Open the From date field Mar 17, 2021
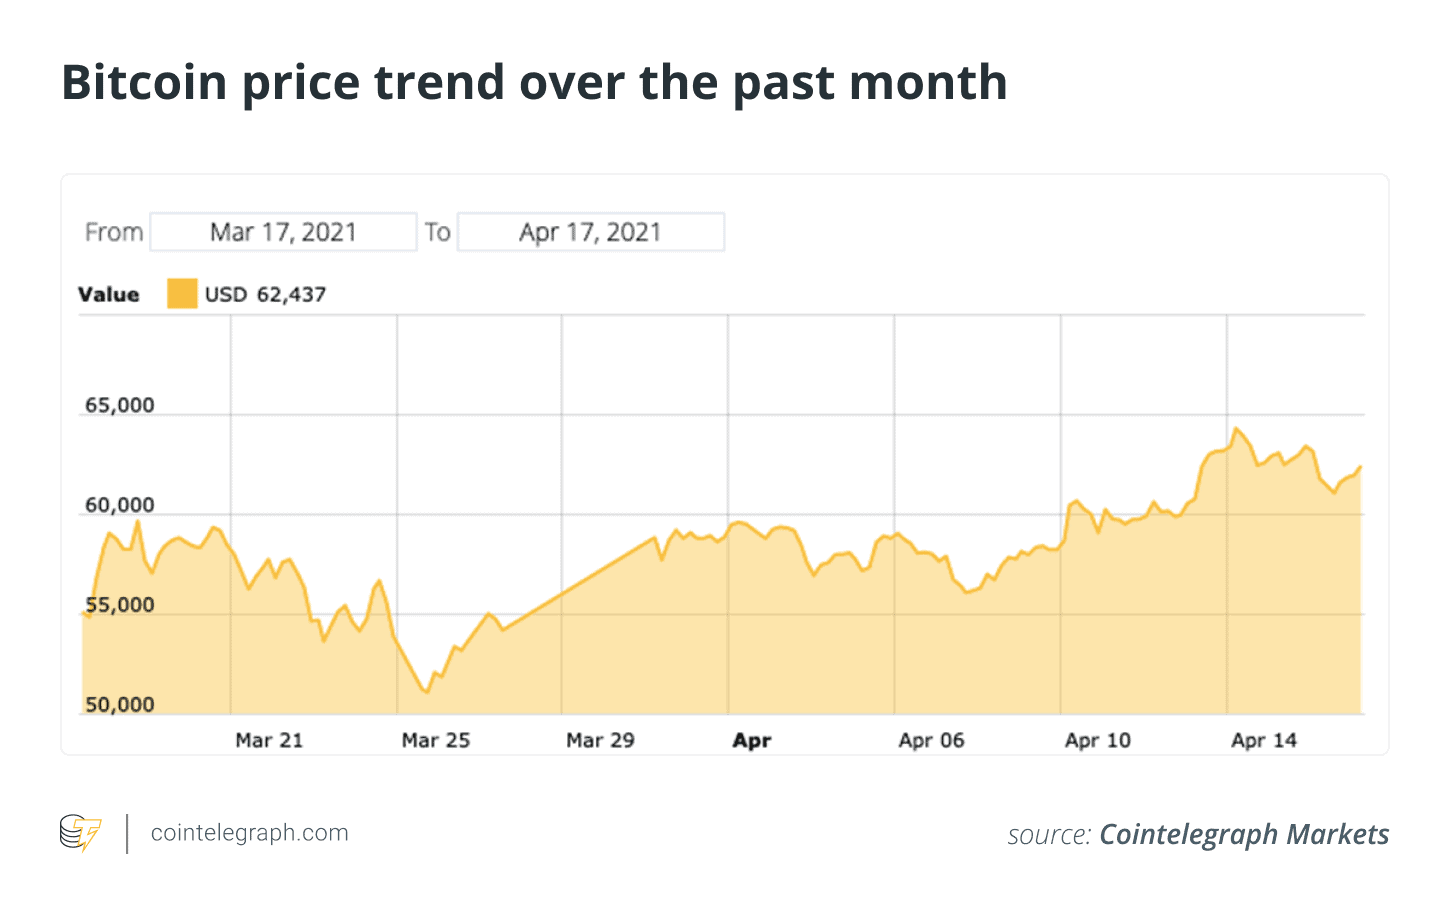This screenshot has height=914, width=1450. tap(283, 232)
